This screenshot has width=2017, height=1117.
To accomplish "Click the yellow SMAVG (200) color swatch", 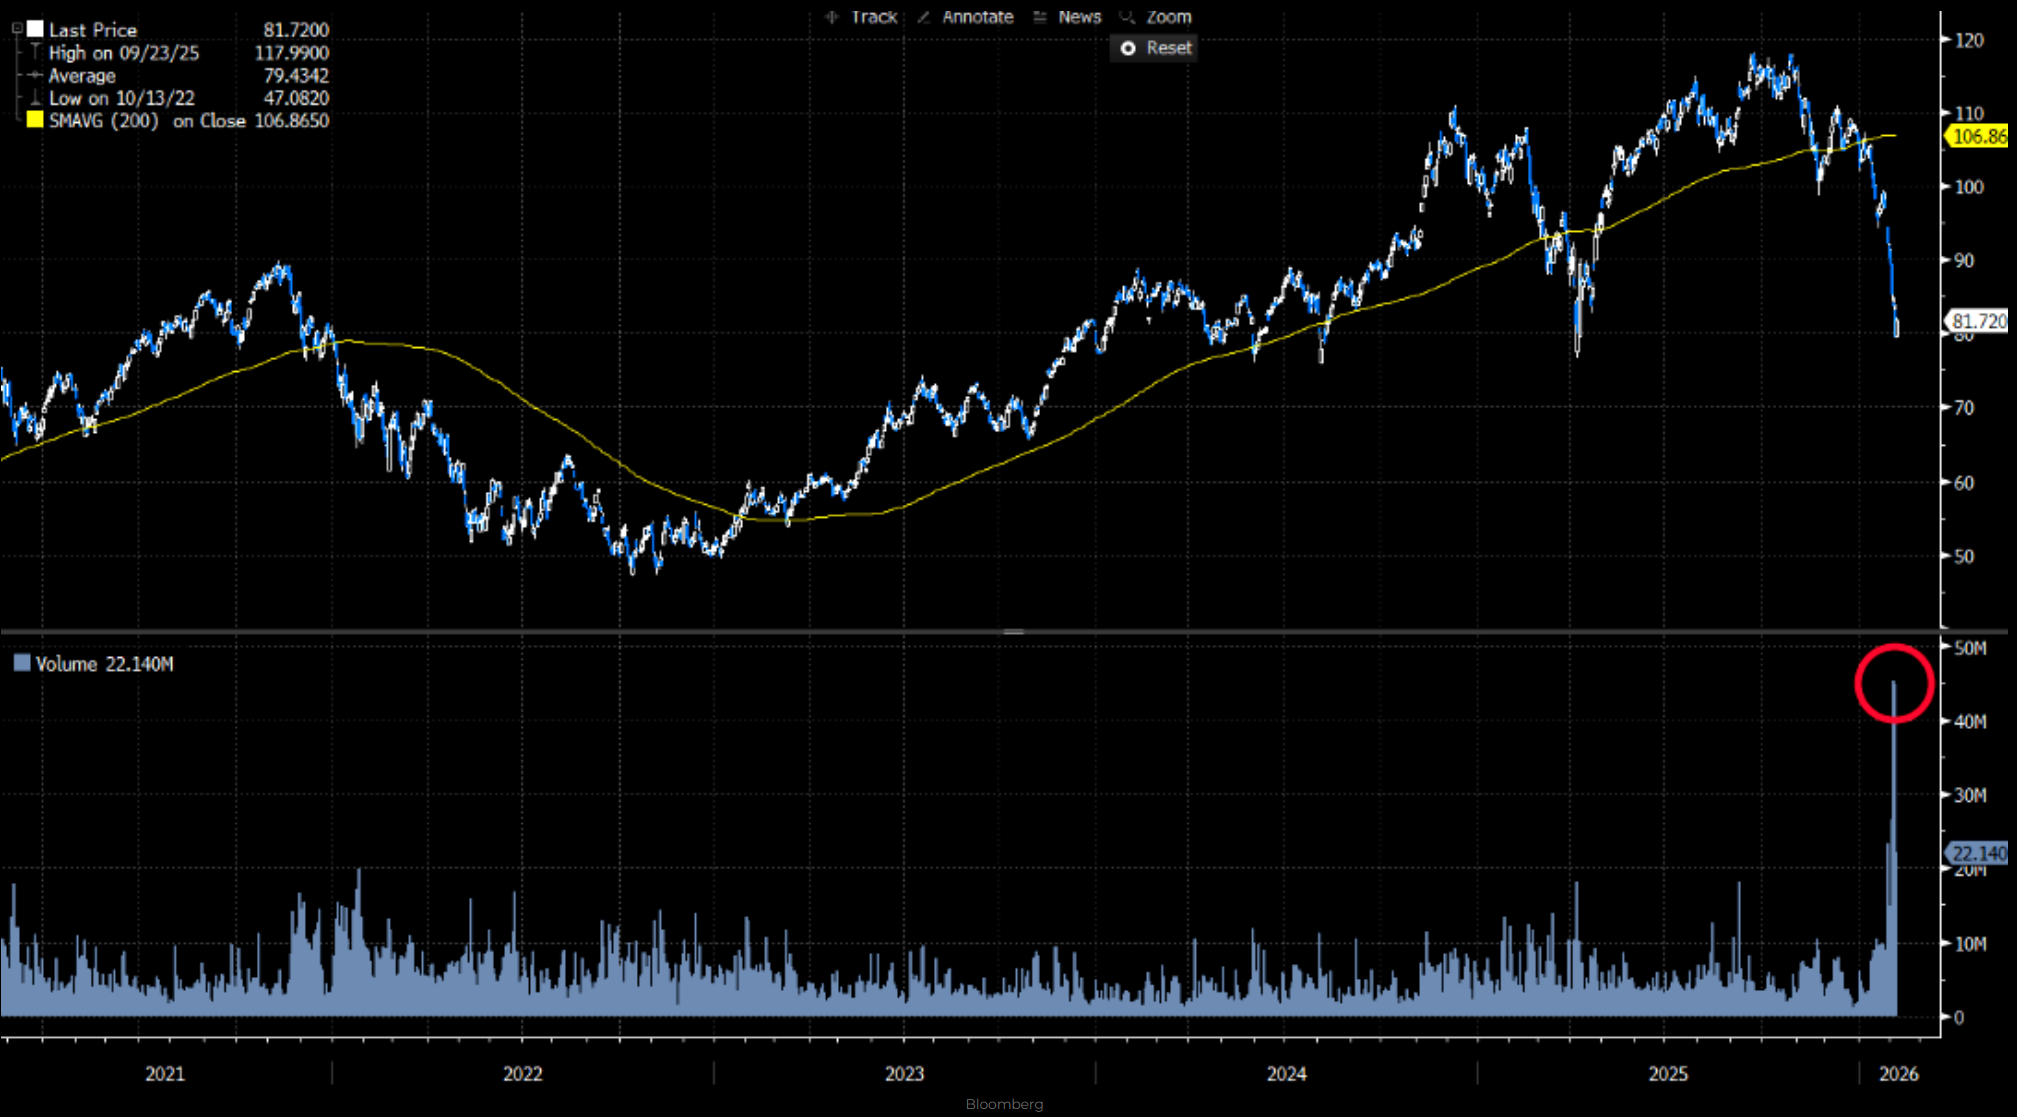I will pyautogui.click(x=35, y=120).
